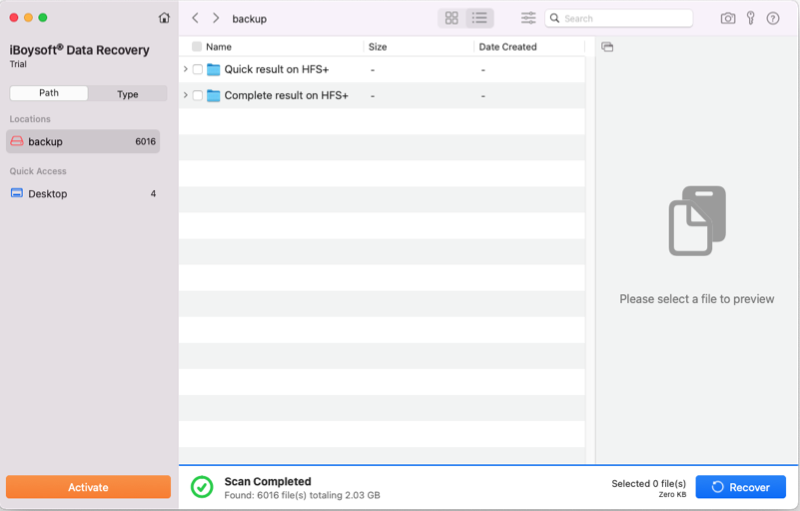Open the license key icon
Viewport: 800px width, 511px height.
click(750, 18)
